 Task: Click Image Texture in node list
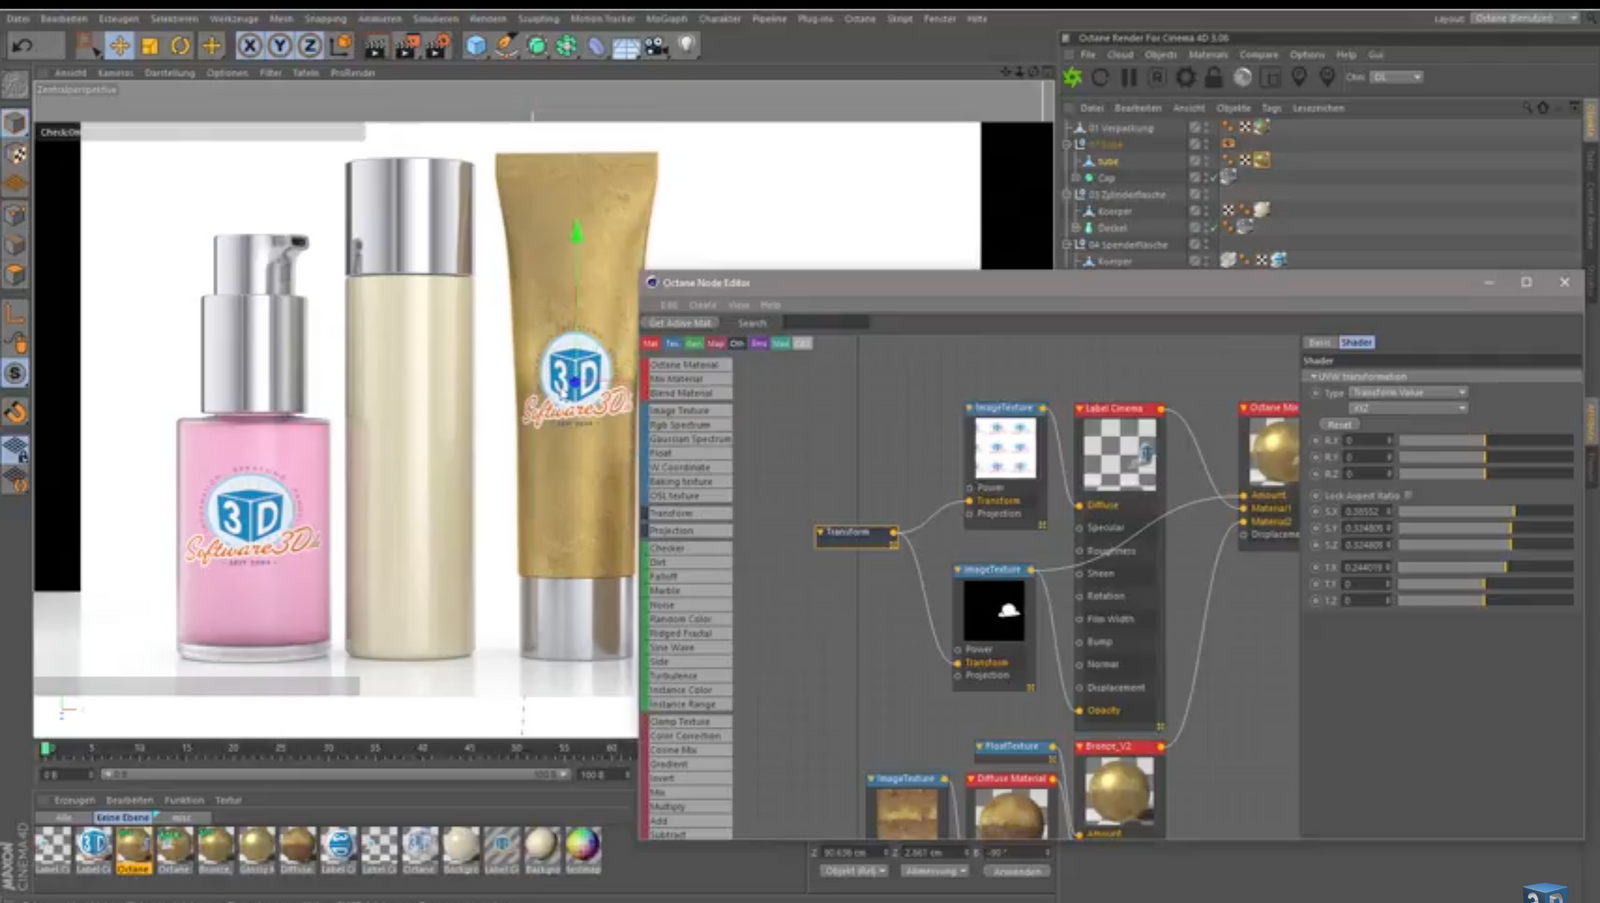pyautogui.click(x=689, y=411)
